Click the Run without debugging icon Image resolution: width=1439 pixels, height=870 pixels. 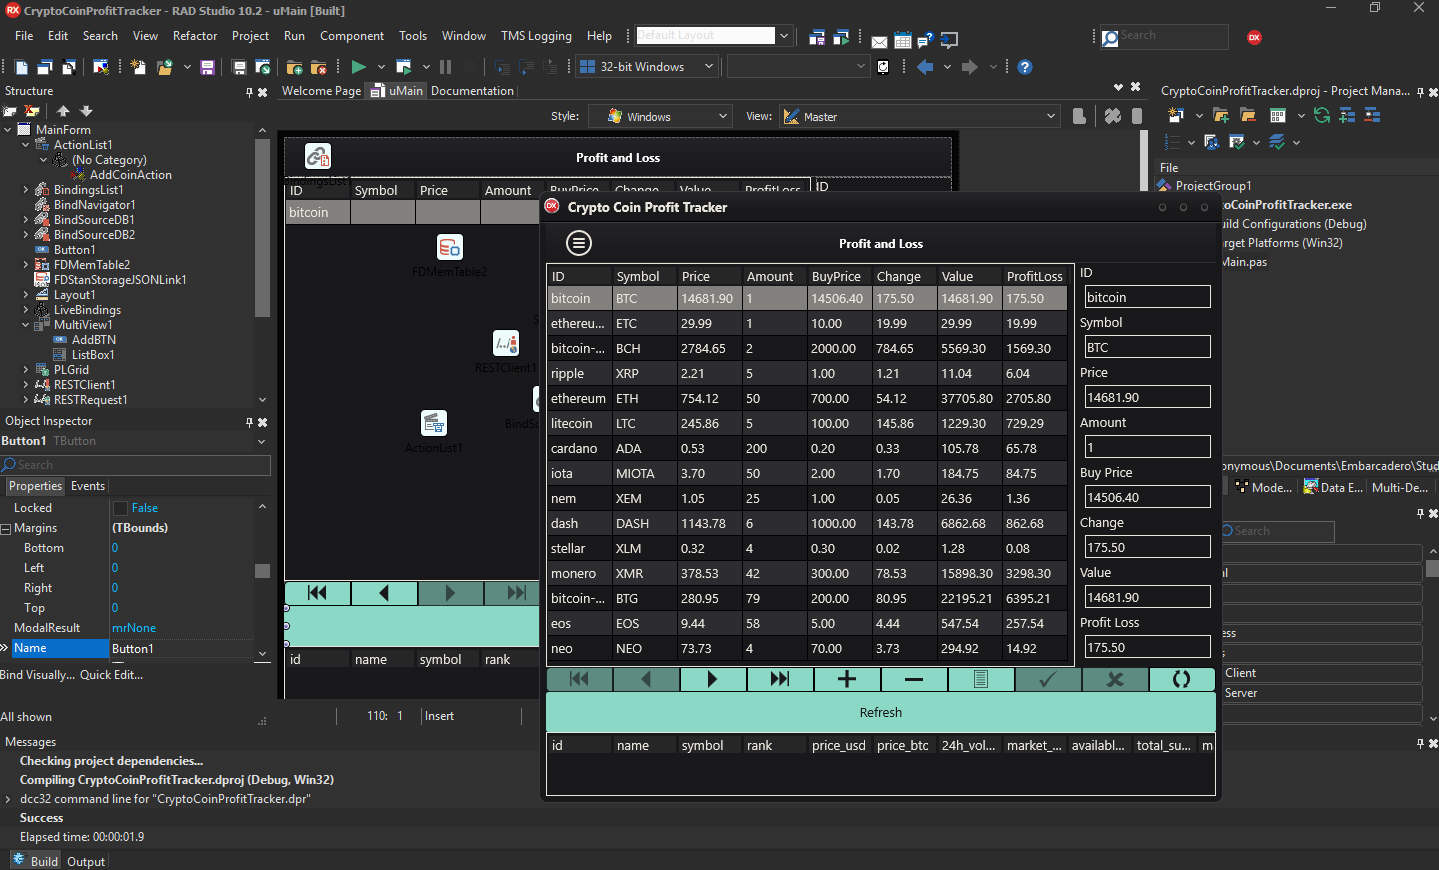404,67
